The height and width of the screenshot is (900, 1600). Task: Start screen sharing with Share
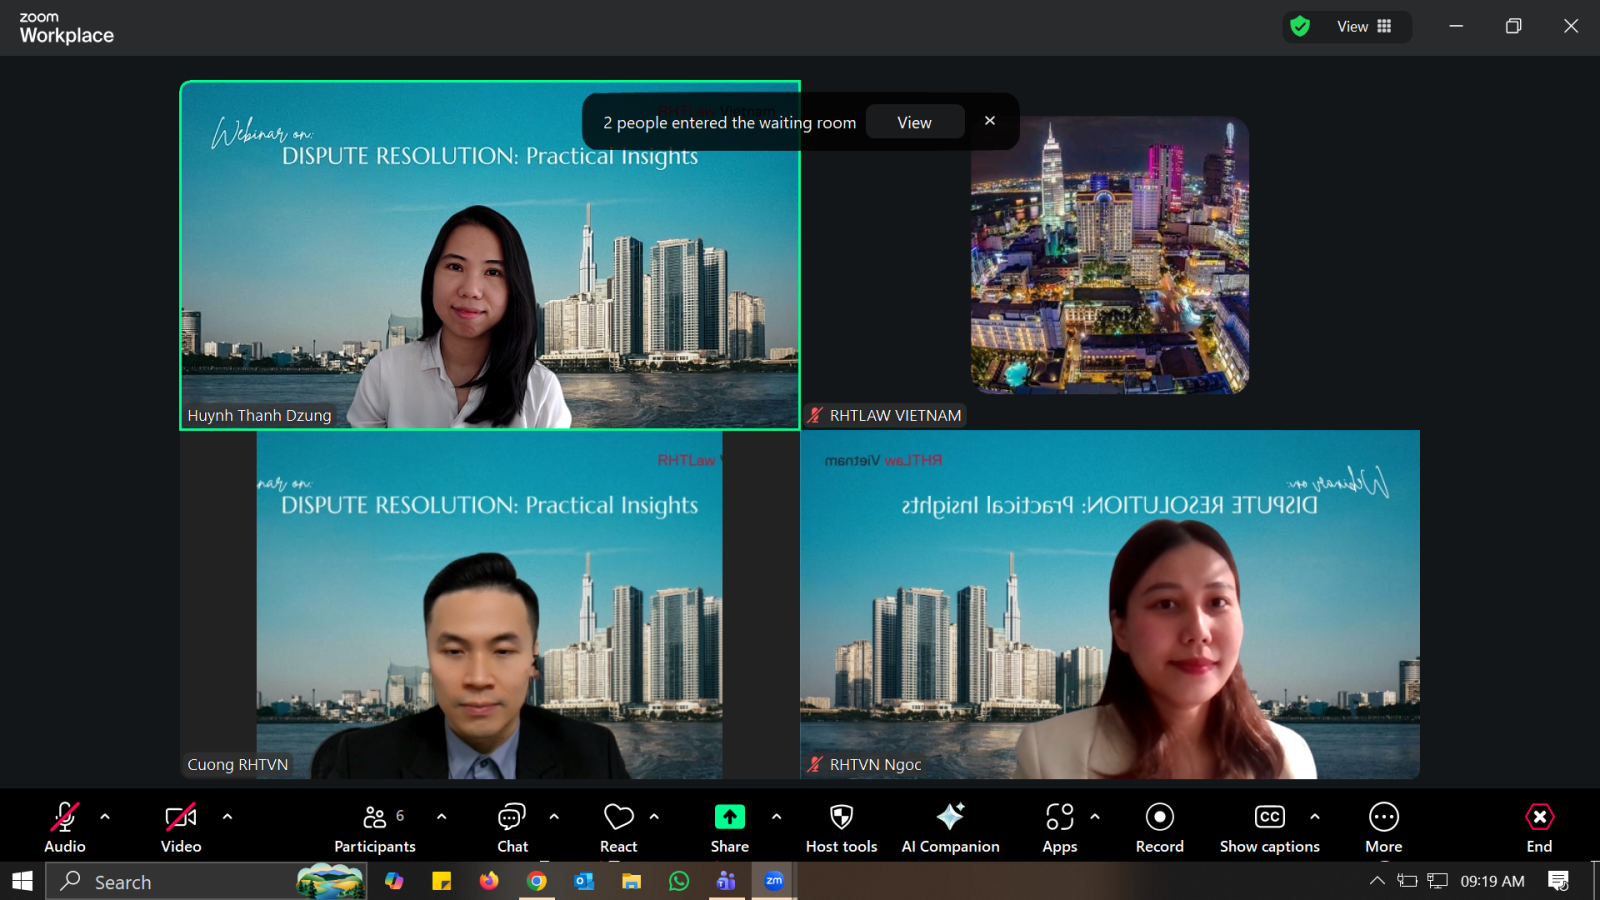729,828
